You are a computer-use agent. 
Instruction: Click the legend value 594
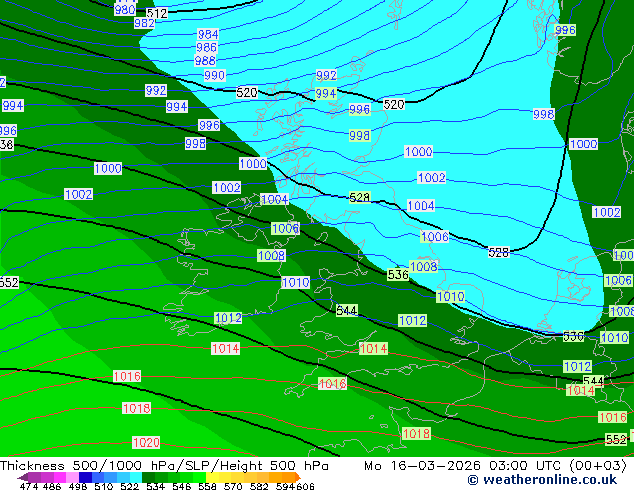(x=286, y=486)
